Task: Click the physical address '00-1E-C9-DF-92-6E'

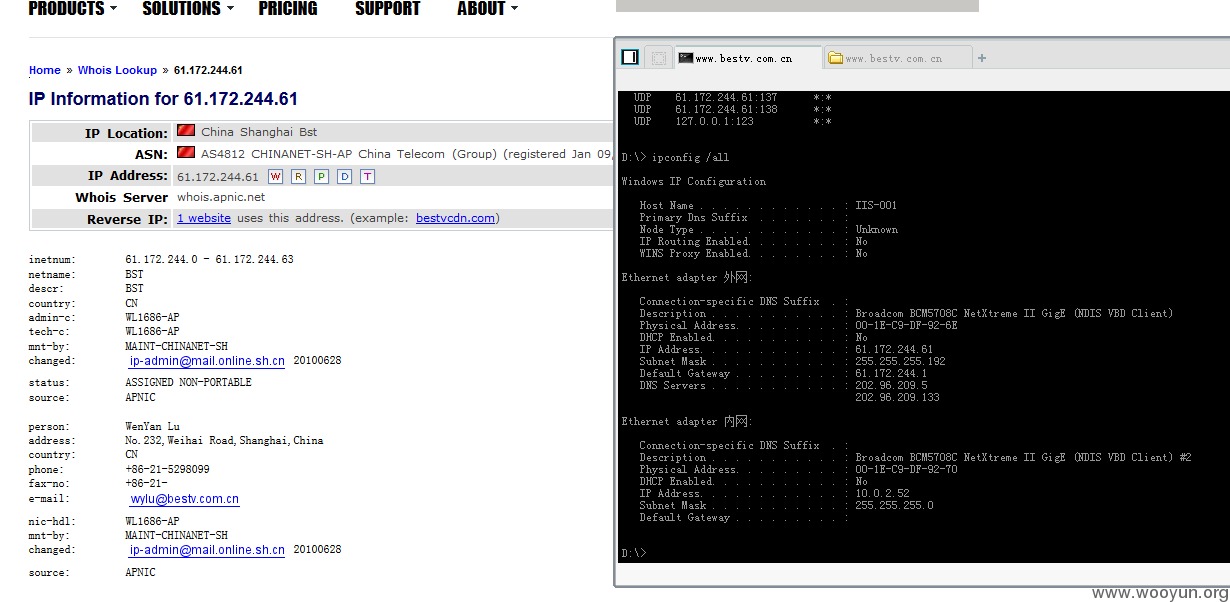Action: coord(906,326)
